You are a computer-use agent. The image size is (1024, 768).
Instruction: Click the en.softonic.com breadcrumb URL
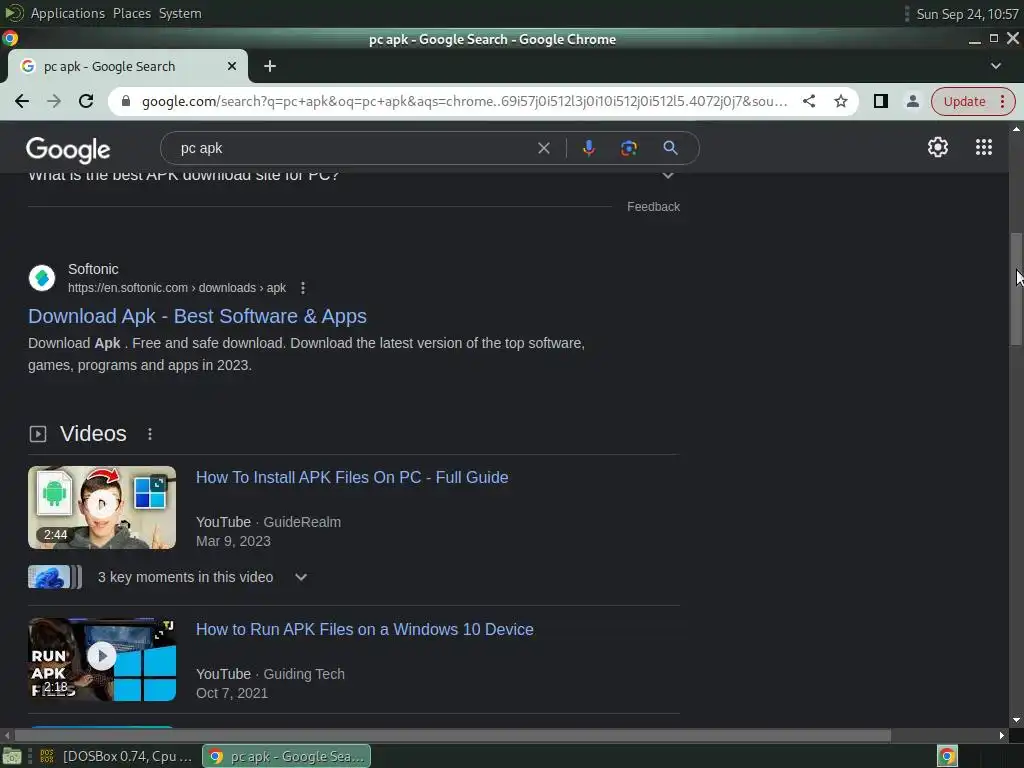point(177,288)
